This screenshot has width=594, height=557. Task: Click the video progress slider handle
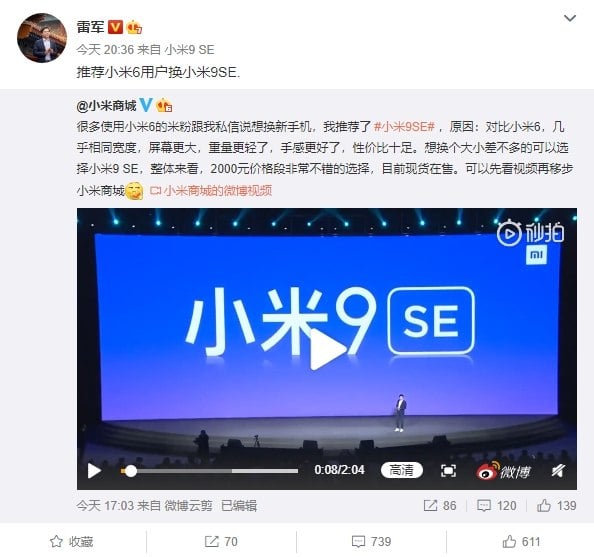tap(131, 471)
